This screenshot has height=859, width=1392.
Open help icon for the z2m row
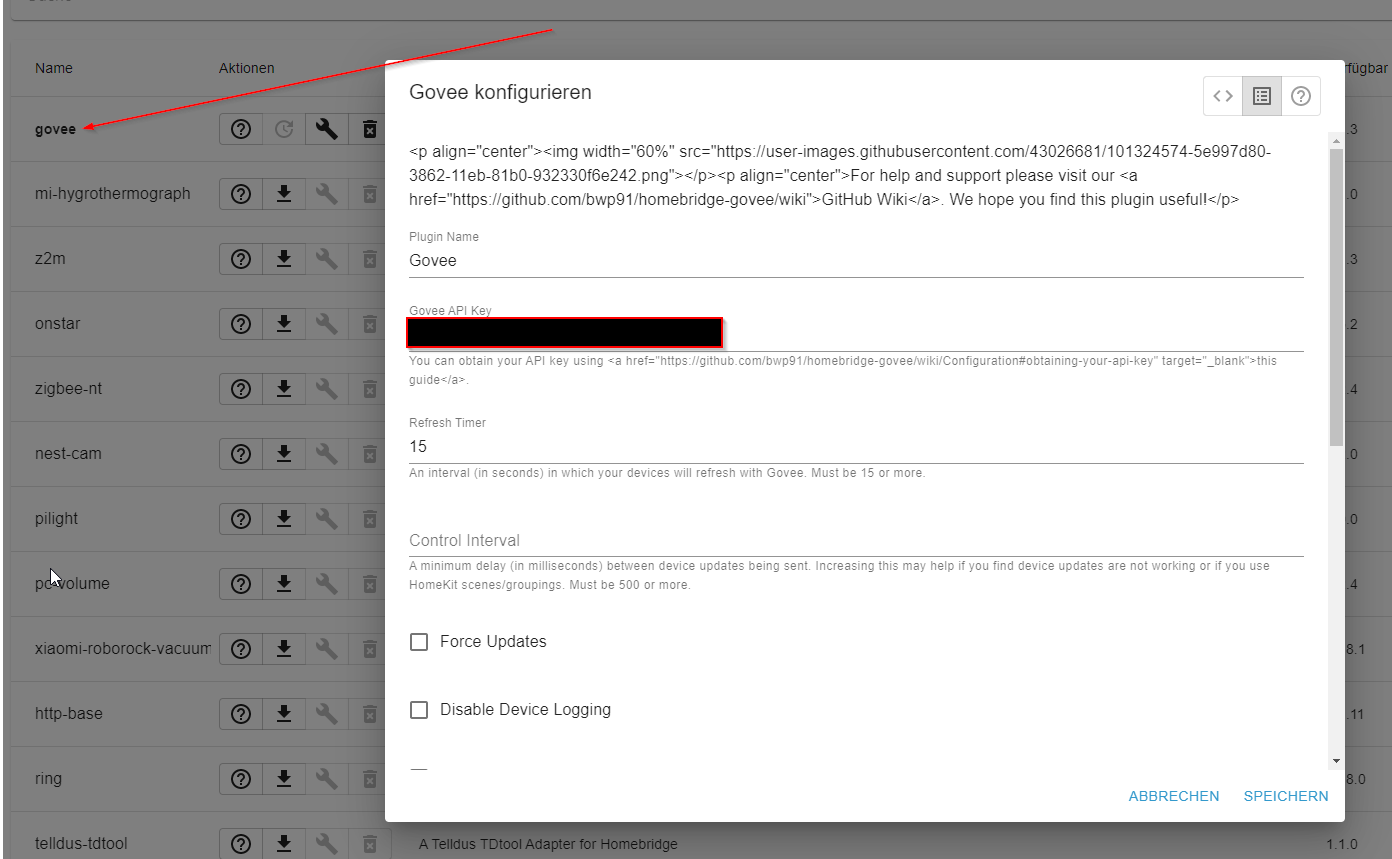241,259
